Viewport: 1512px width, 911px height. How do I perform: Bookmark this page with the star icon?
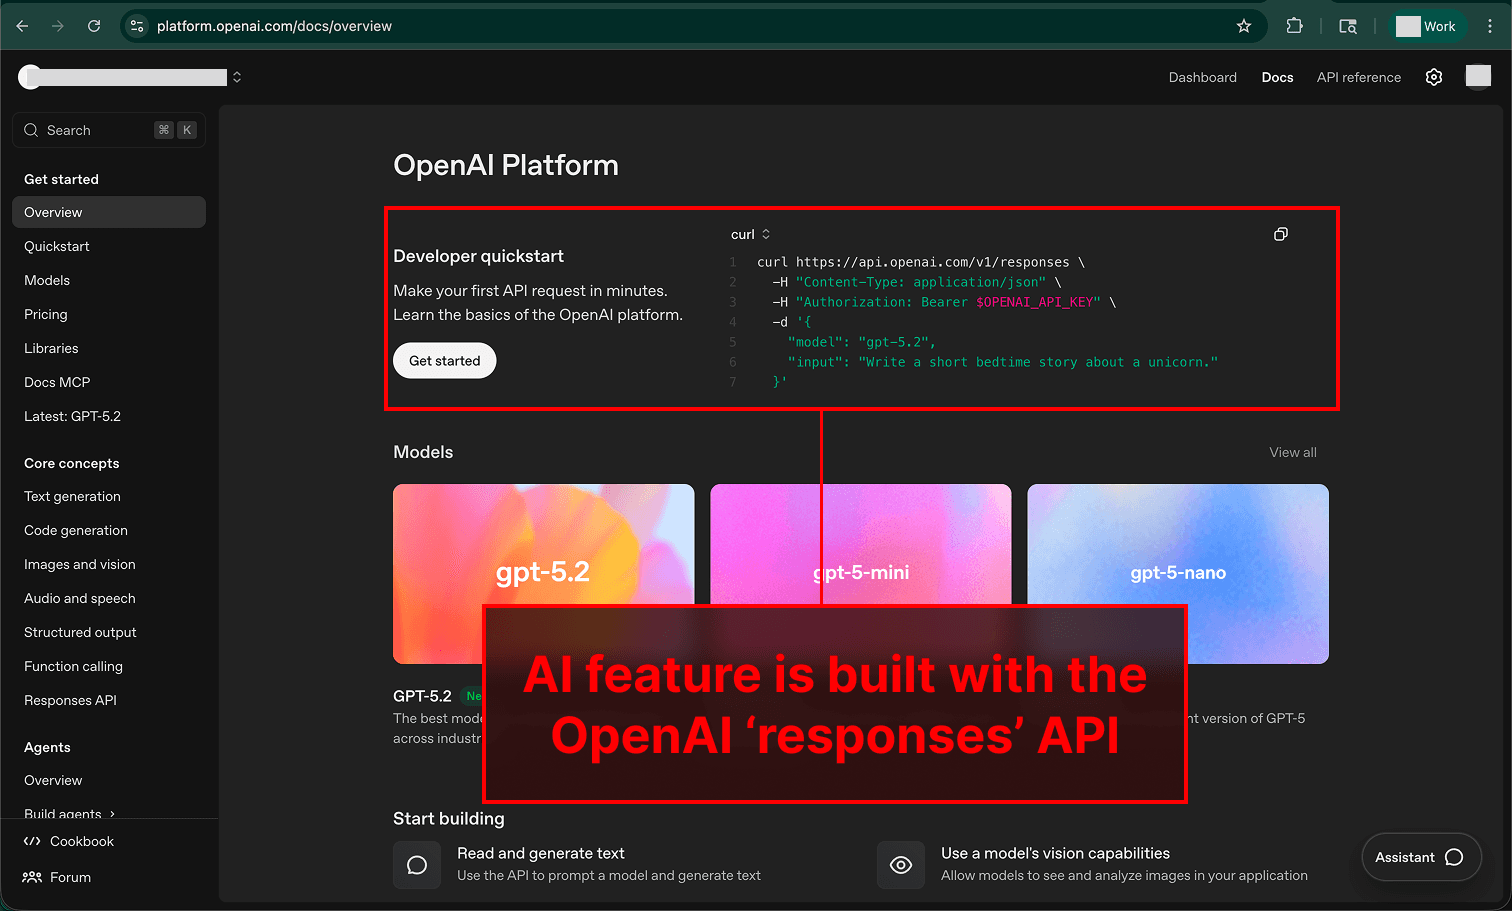(x=1243, y=25)
